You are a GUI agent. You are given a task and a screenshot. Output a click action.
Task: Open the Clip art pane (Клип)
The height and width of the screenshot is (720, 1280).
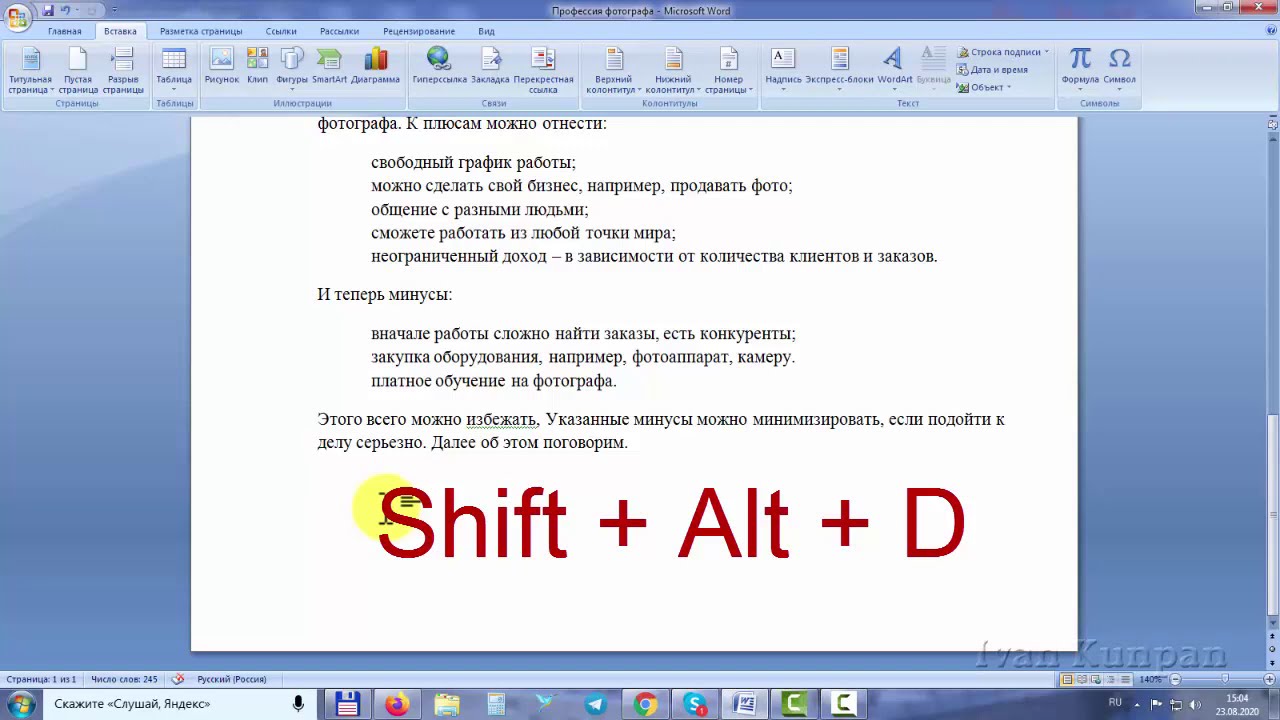tap(257, 66)
